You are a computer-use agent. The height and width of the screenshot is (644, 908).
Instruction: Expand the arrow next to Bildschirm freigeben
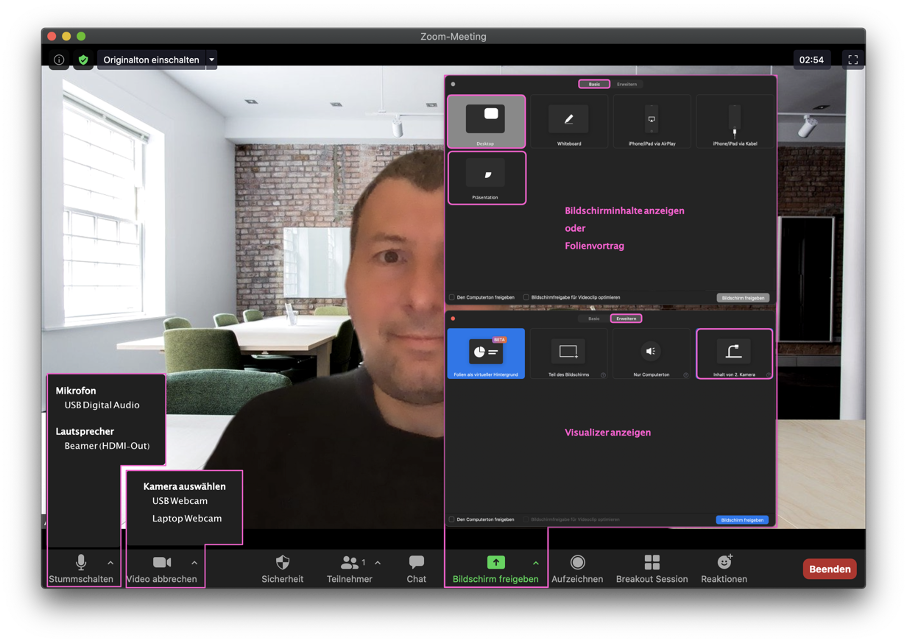tap(536, 562)
